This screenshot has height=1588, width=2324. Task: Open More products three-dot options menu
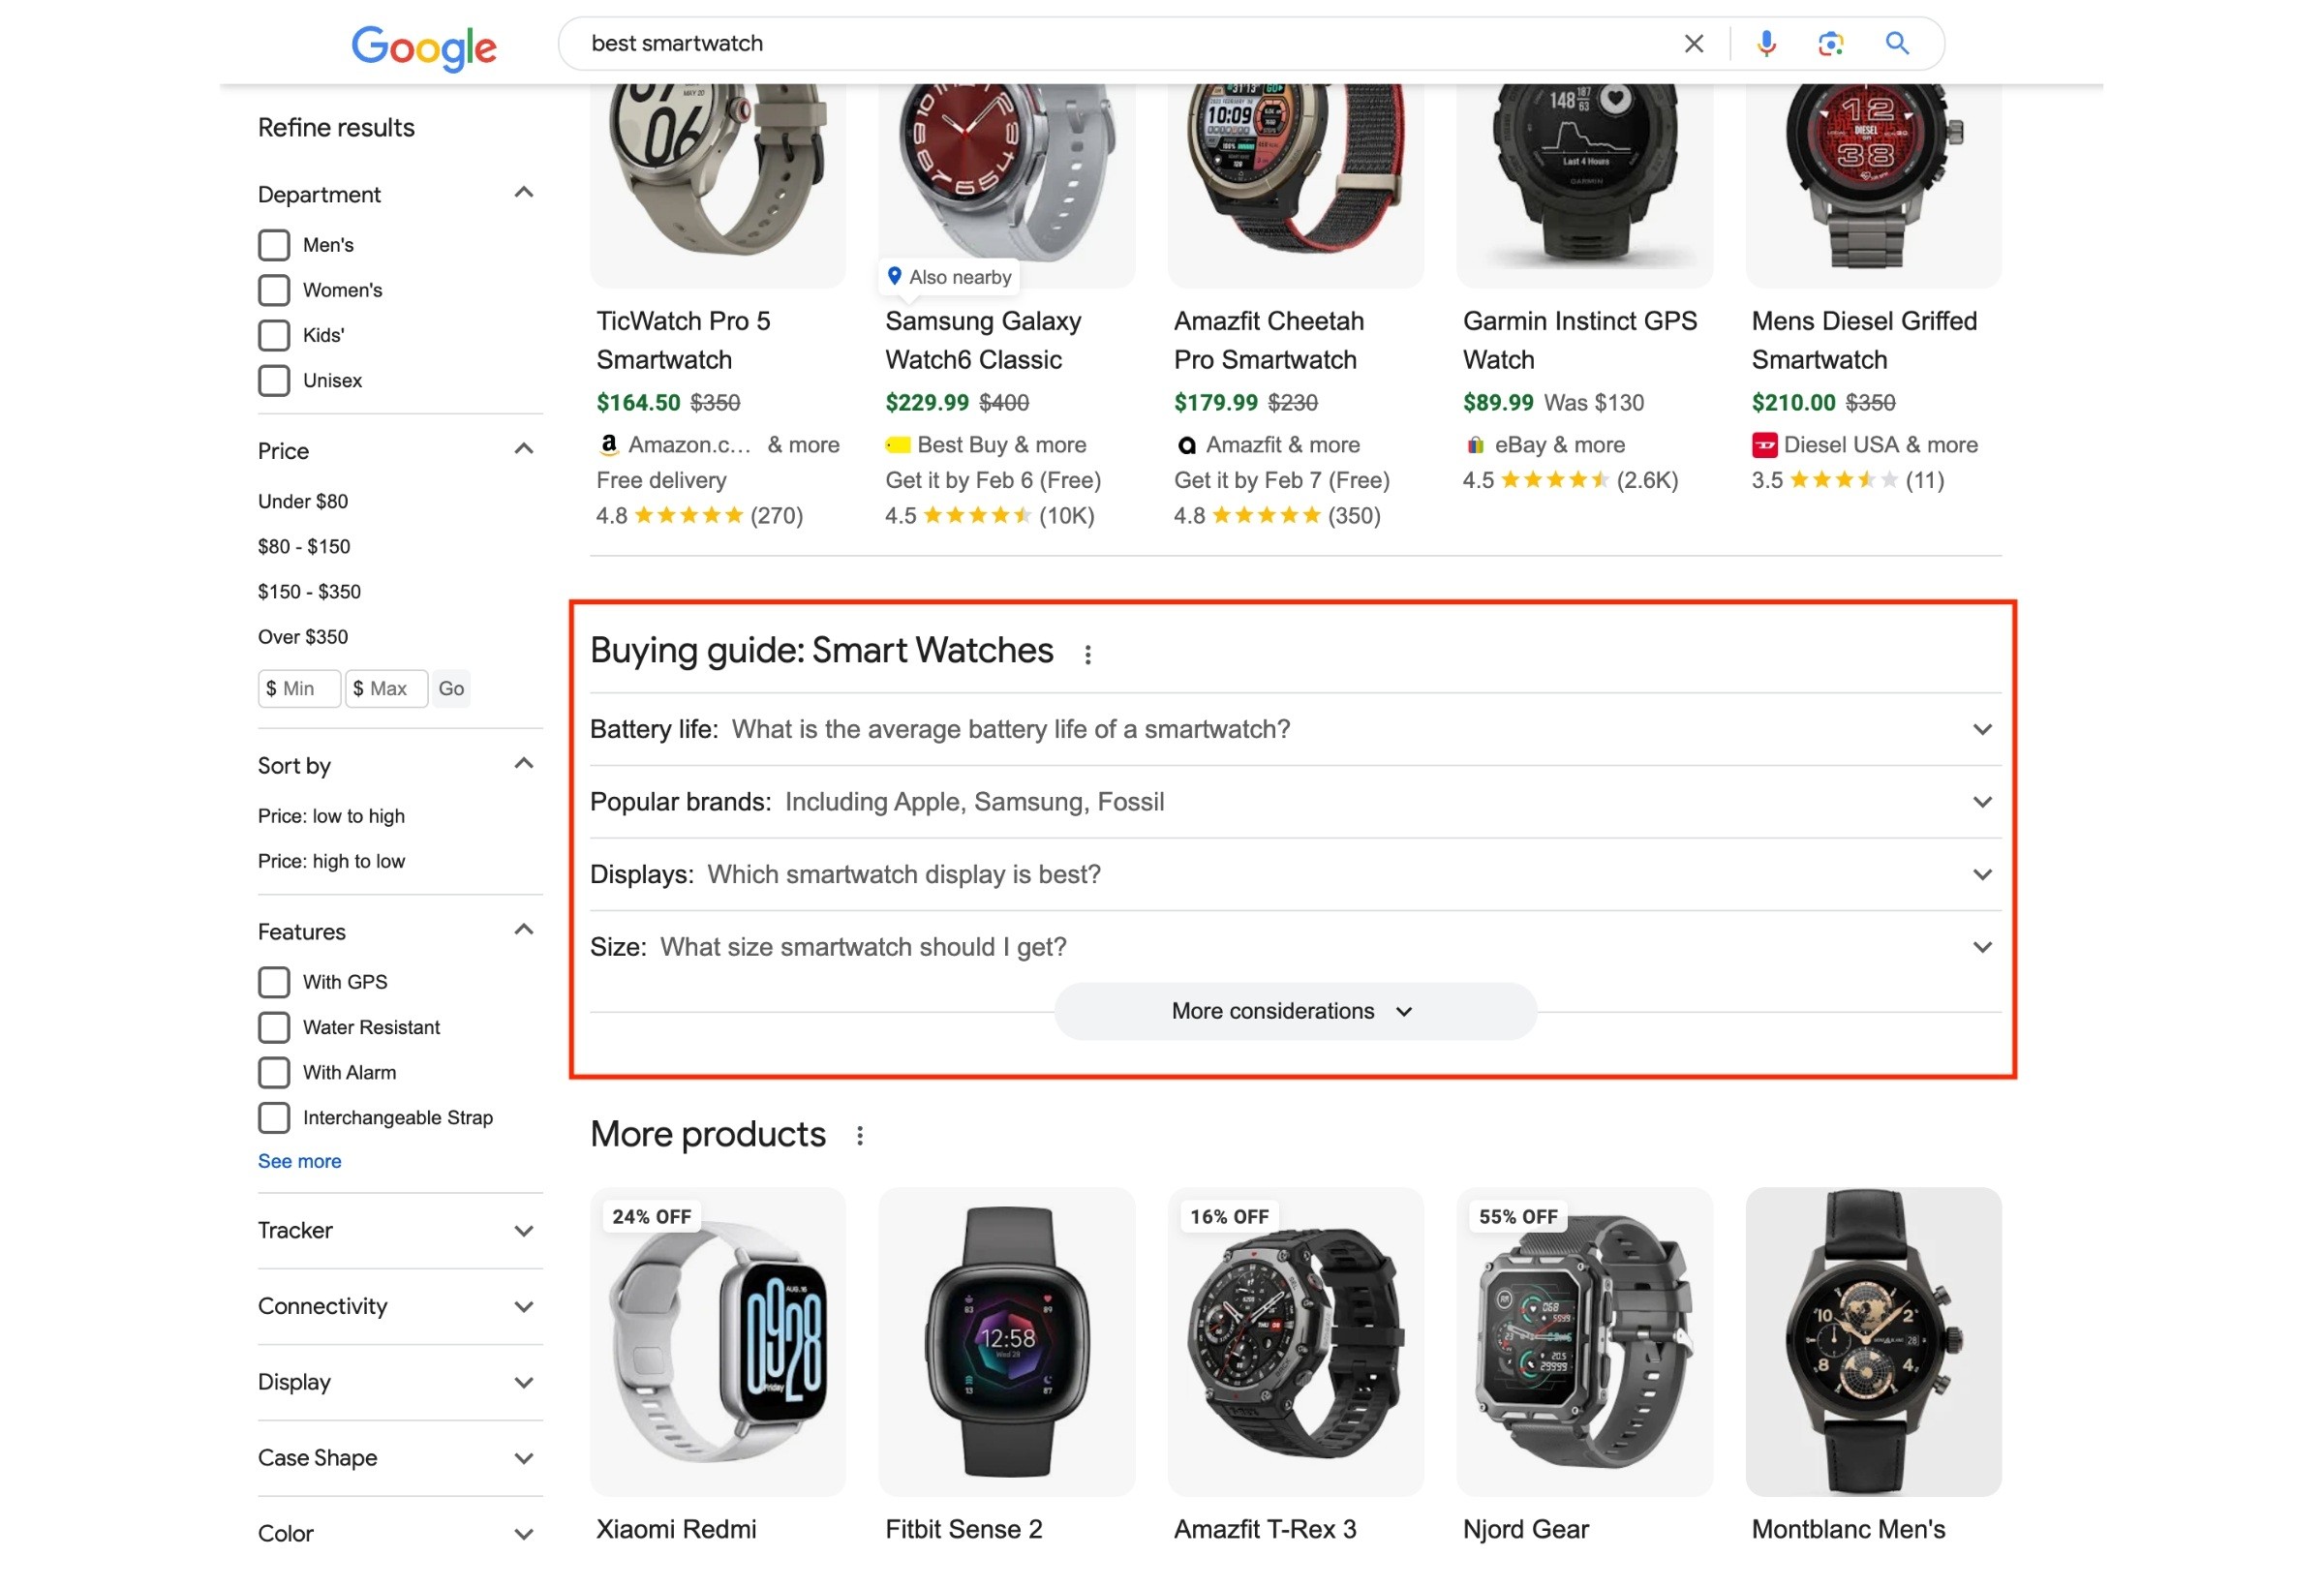[860, 1136]
